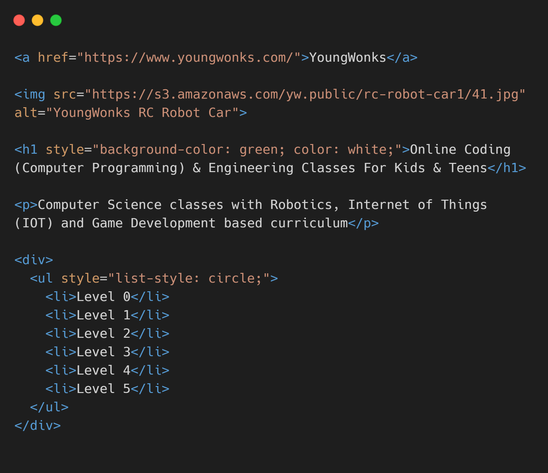
Task: Click the closing </h1> tag
Action: click(507, 168)
